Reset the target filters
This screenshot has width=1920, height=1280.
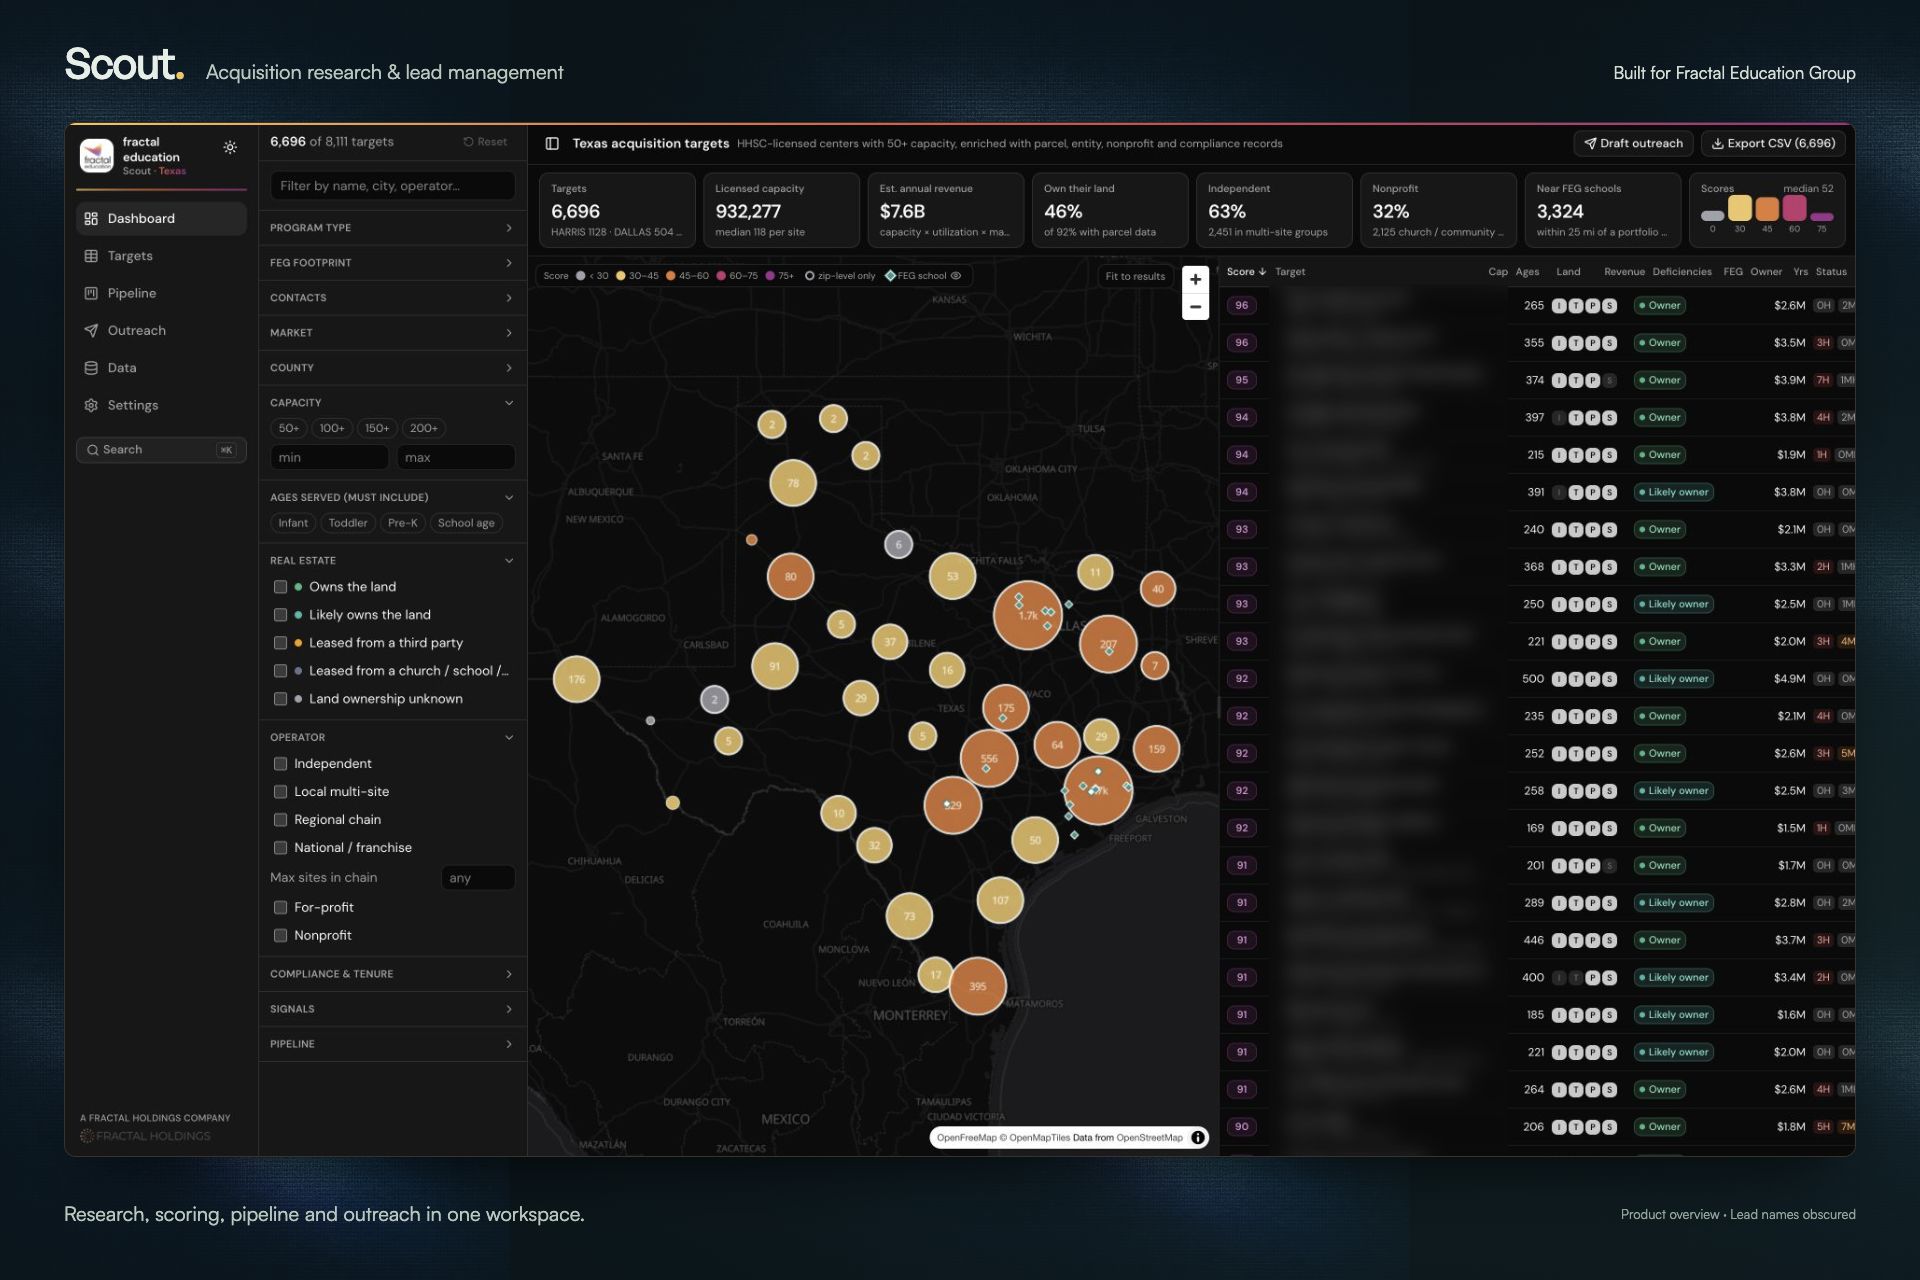coord(485,142)
